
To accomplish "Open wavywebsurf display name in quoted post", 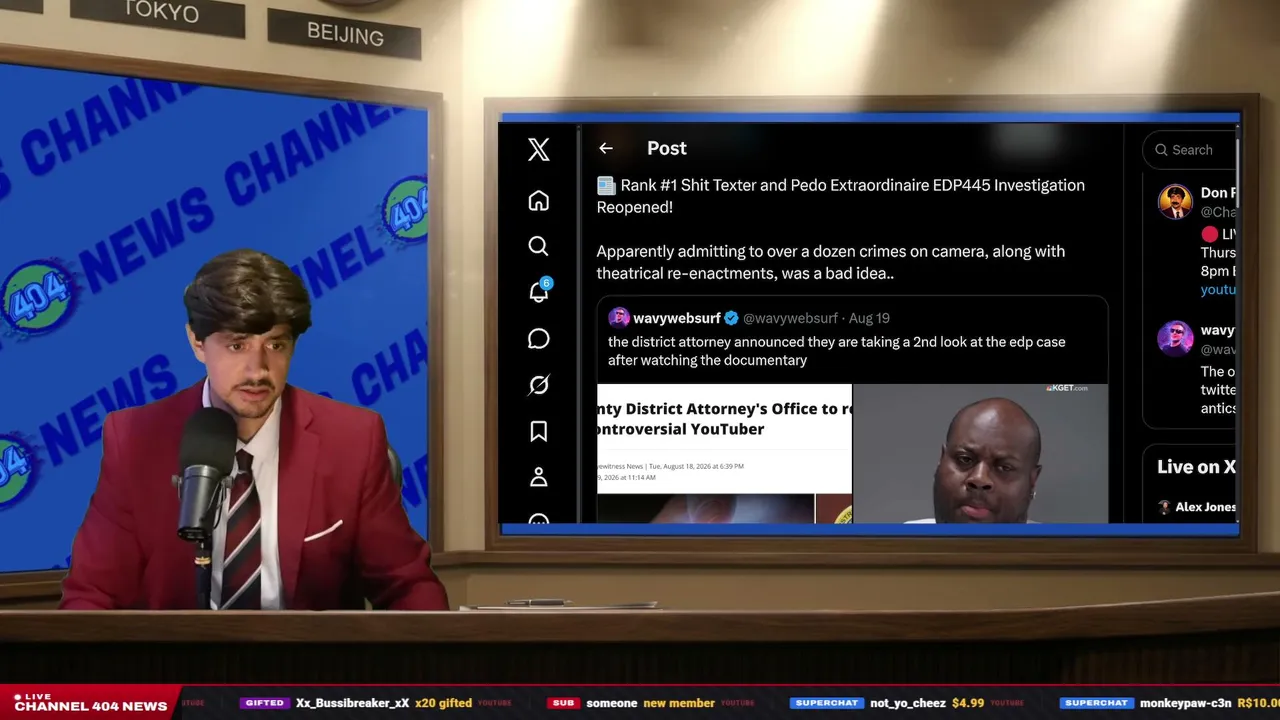I will point(677,318).
